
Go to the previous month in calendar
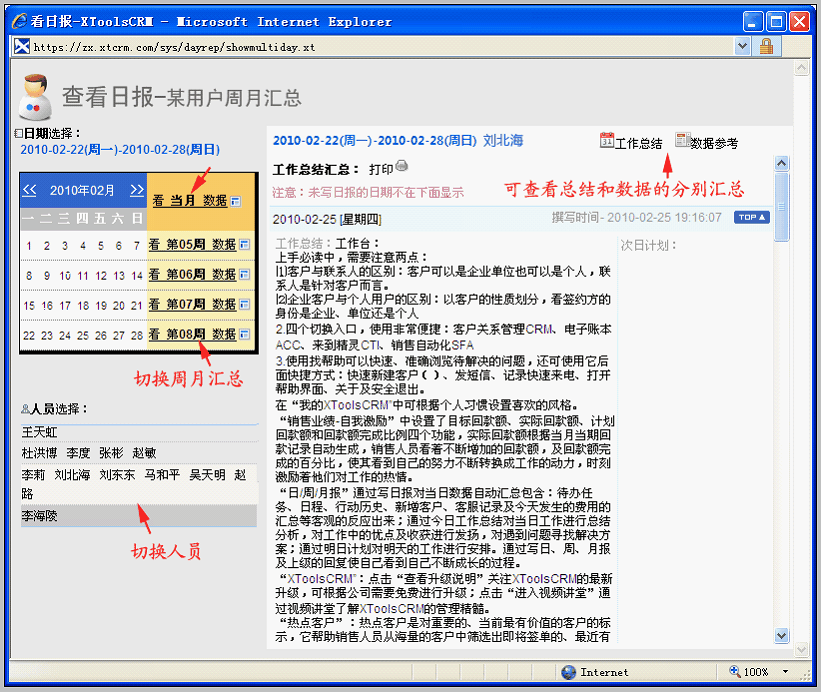[x=30, y=189]
